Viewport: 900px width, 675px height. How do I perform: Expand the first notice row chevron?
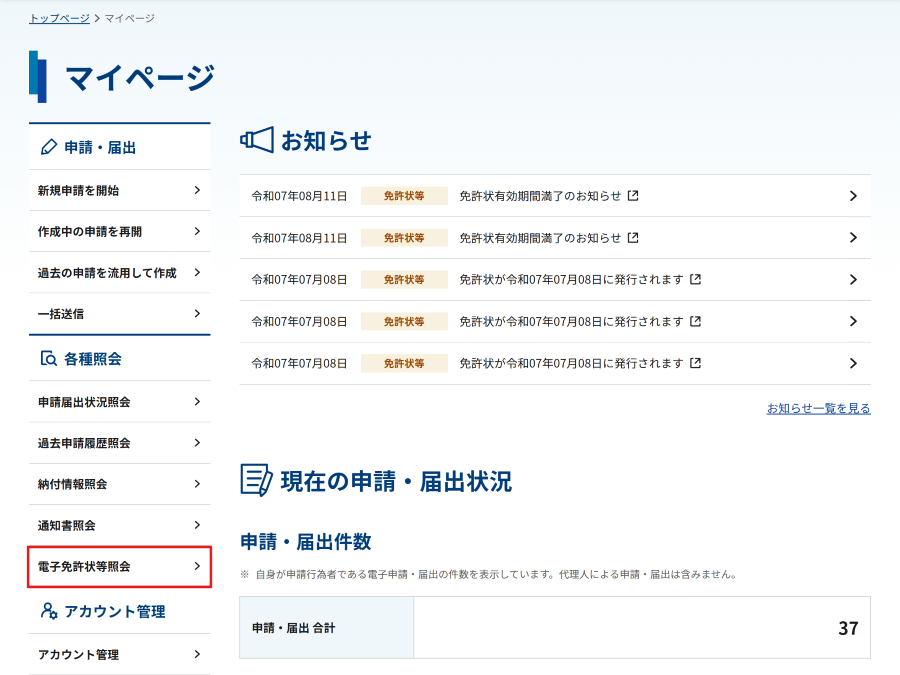point(852,196)
